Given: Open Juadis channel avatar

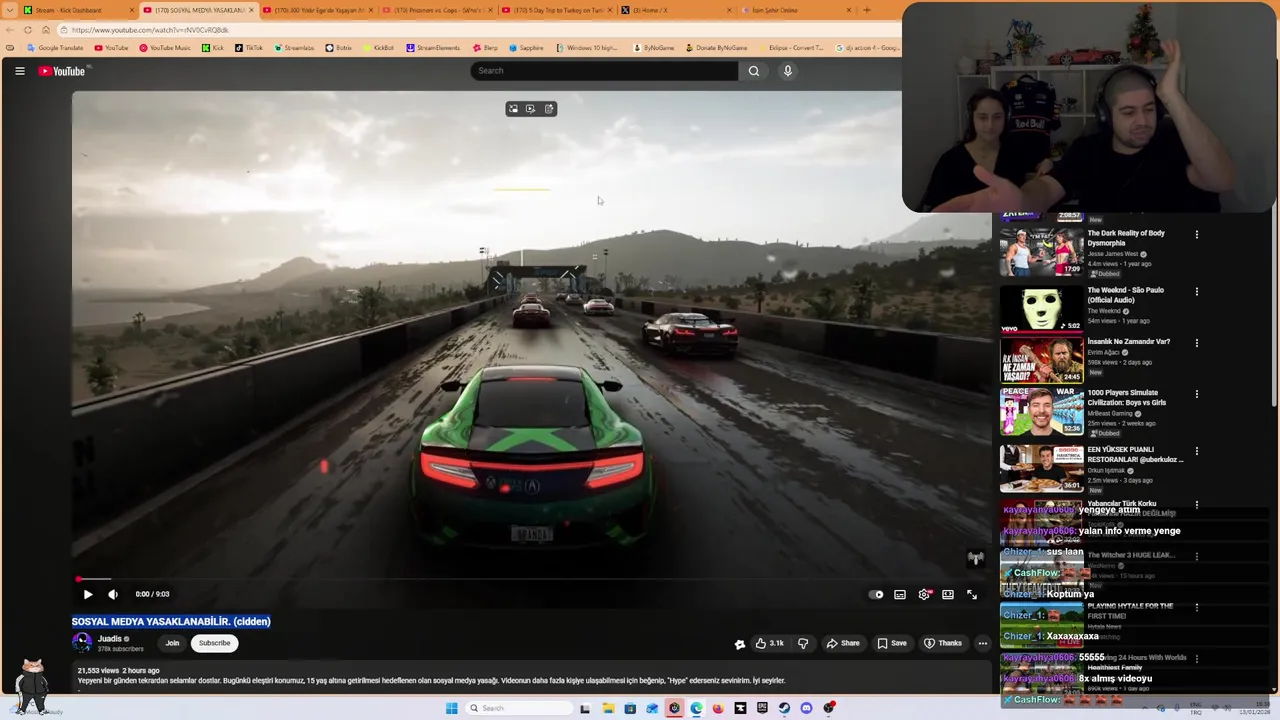Looking at the screenshot, I should tap(82, 643).
